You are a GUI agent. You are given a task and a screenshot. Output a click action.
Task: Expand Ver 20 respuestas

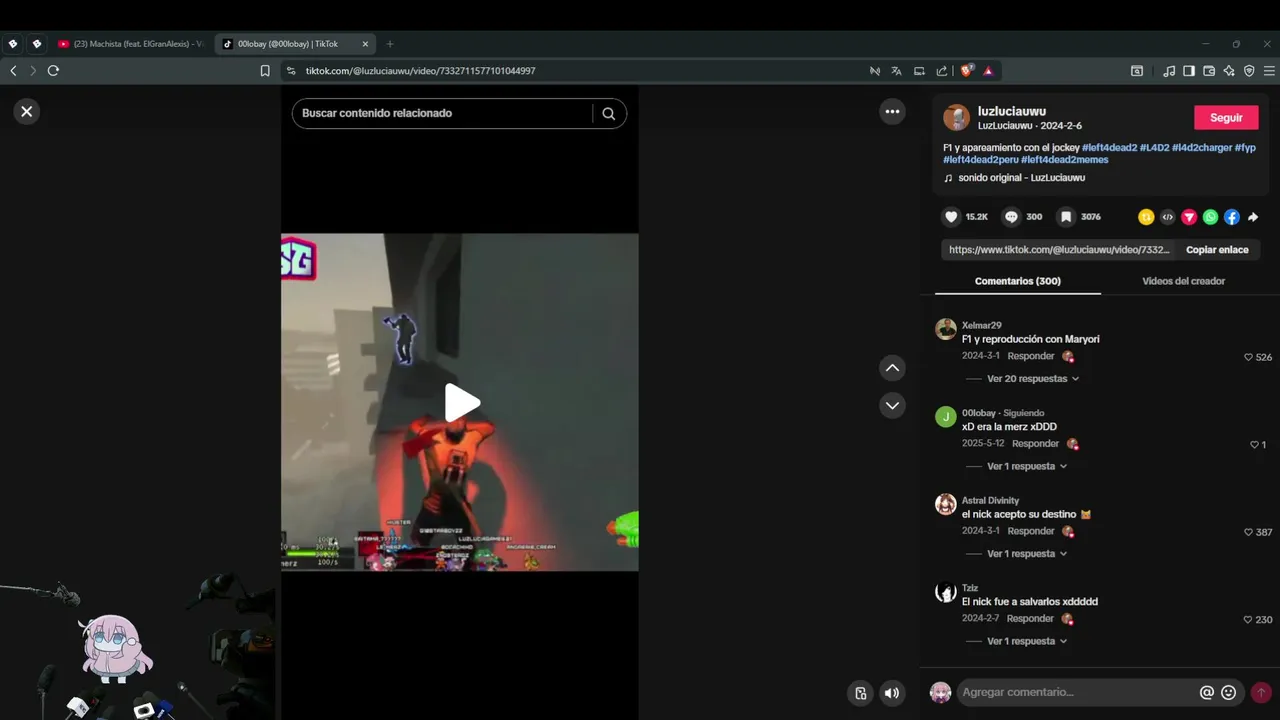point(1033,379)
